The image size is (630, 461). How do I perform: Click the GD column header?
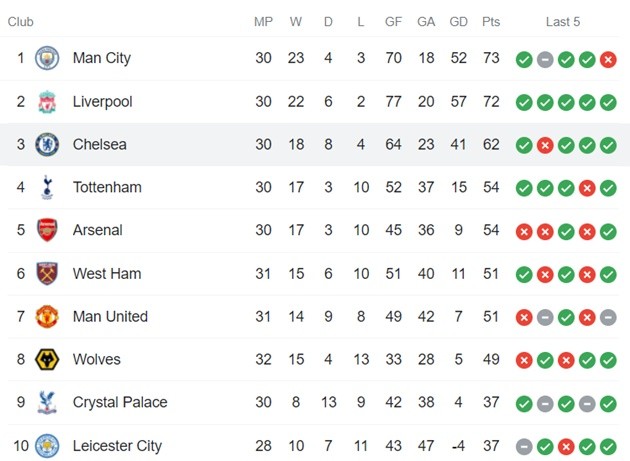[459, 21]
